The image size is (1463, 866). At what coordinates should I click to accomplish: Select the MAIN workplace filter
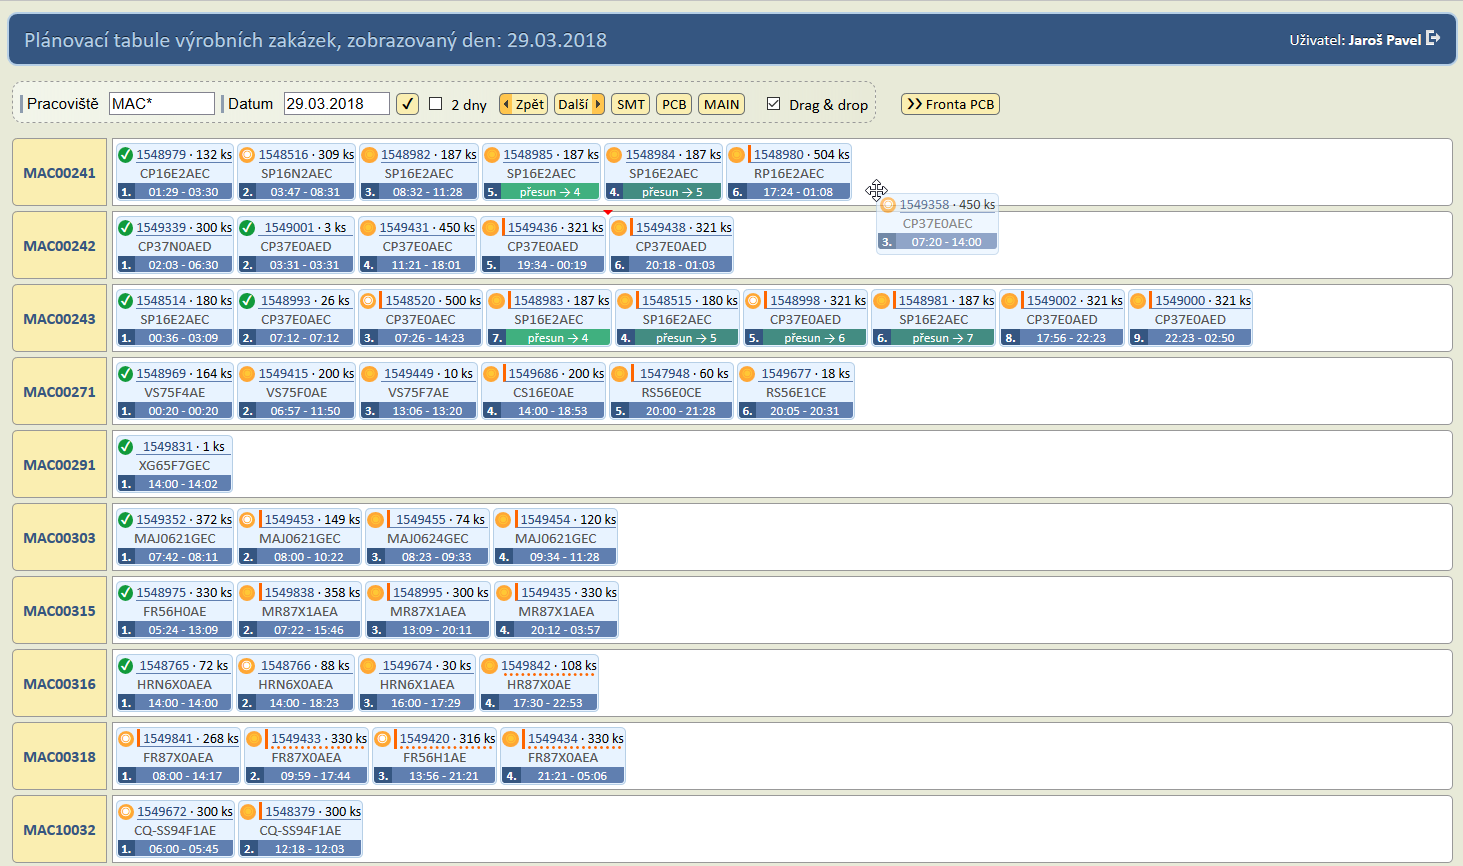click(721, 104)
